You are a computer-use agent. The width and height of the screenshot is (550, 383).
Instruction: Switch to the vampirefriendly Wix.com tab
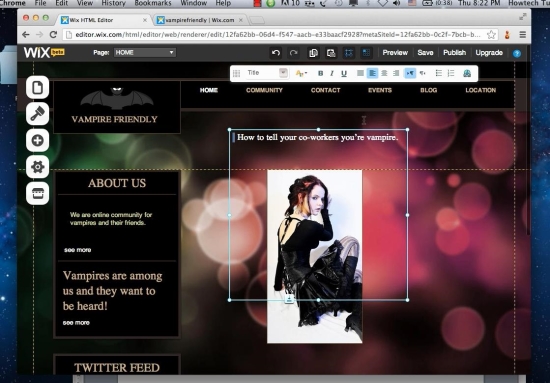tap(200, 20)
